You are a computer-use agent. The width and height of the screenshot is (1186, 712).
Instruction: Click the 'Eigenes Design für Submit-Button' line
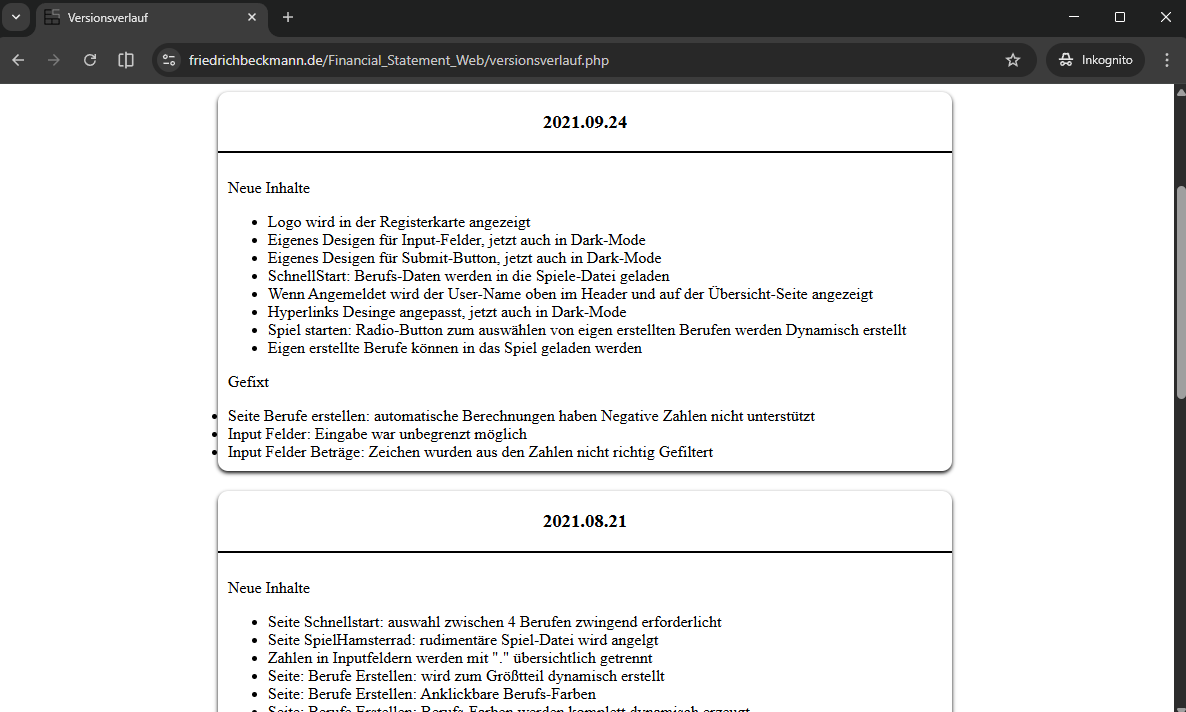(x=464, y=258)
